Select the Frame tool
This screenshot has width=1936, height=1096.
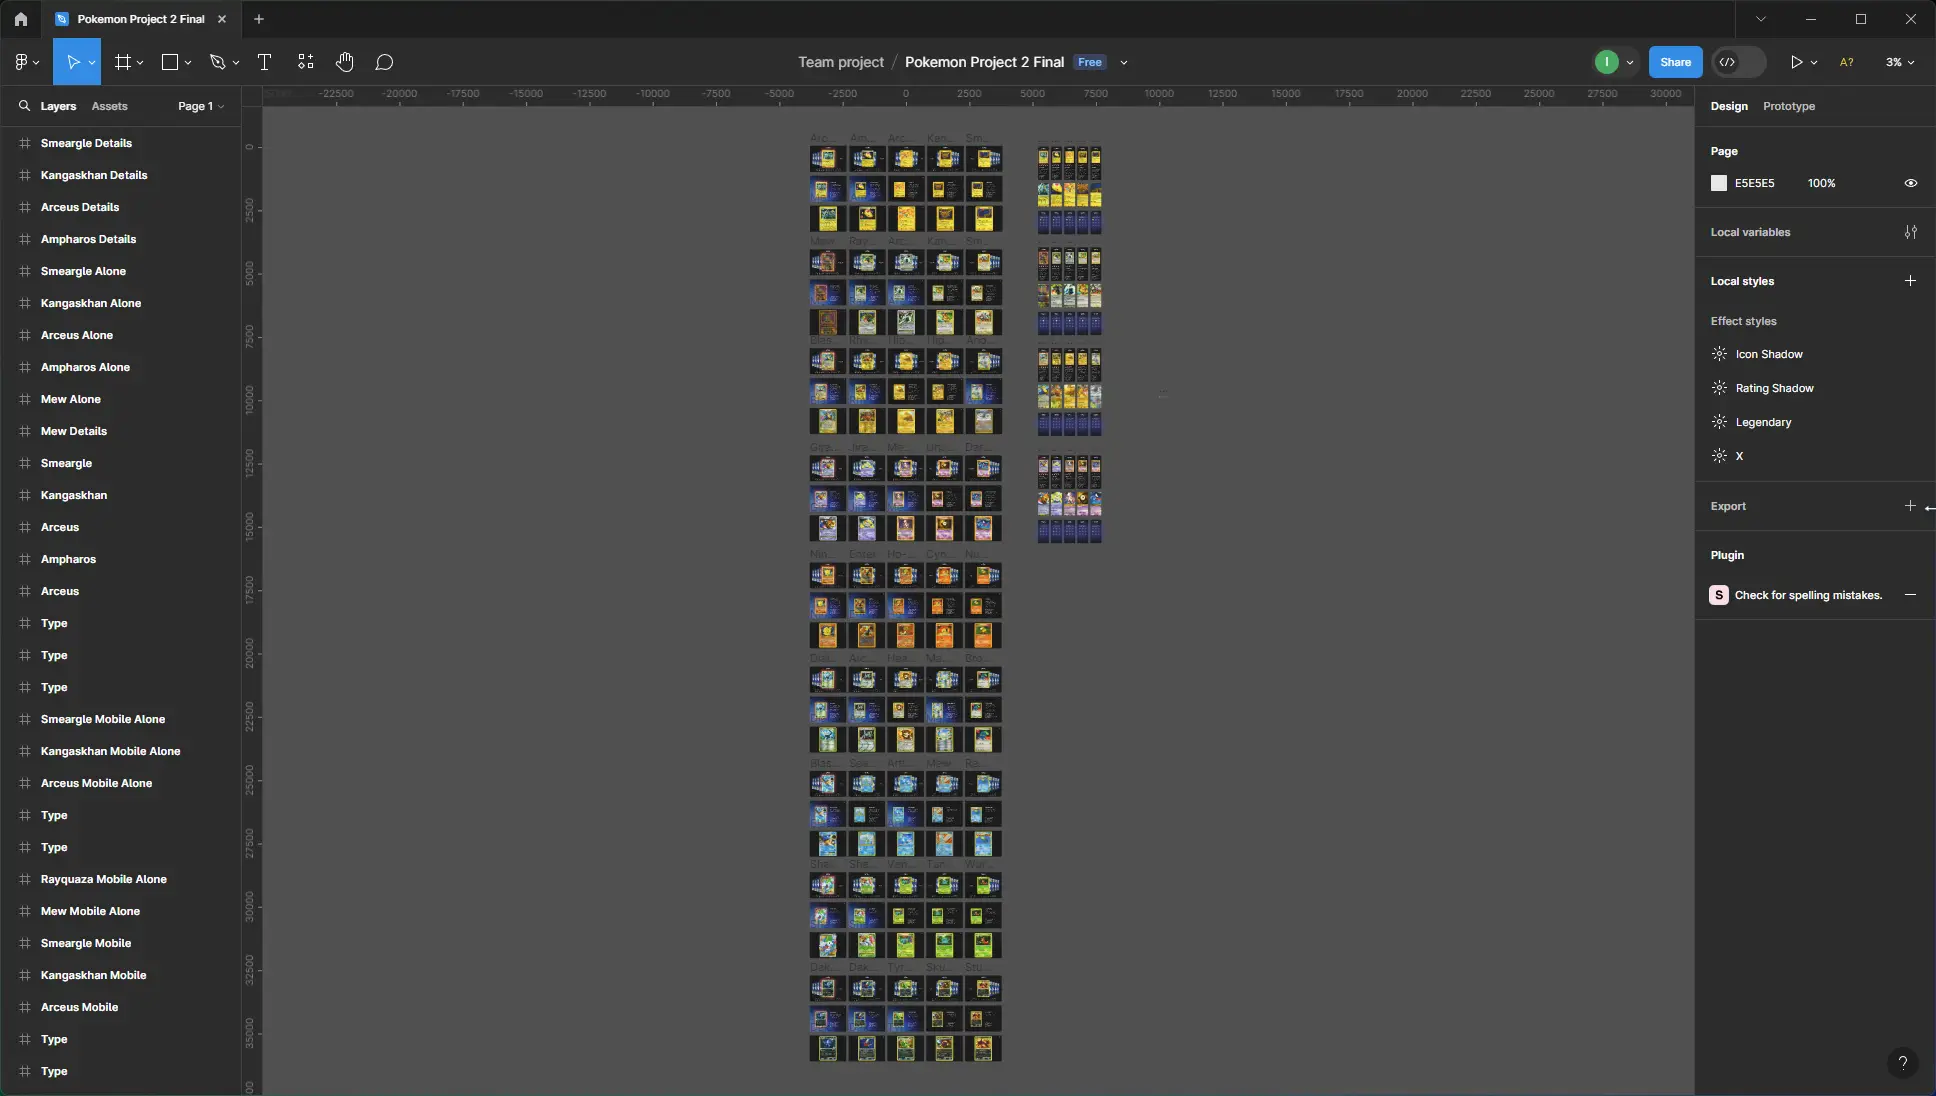click(x=123, y=62)
